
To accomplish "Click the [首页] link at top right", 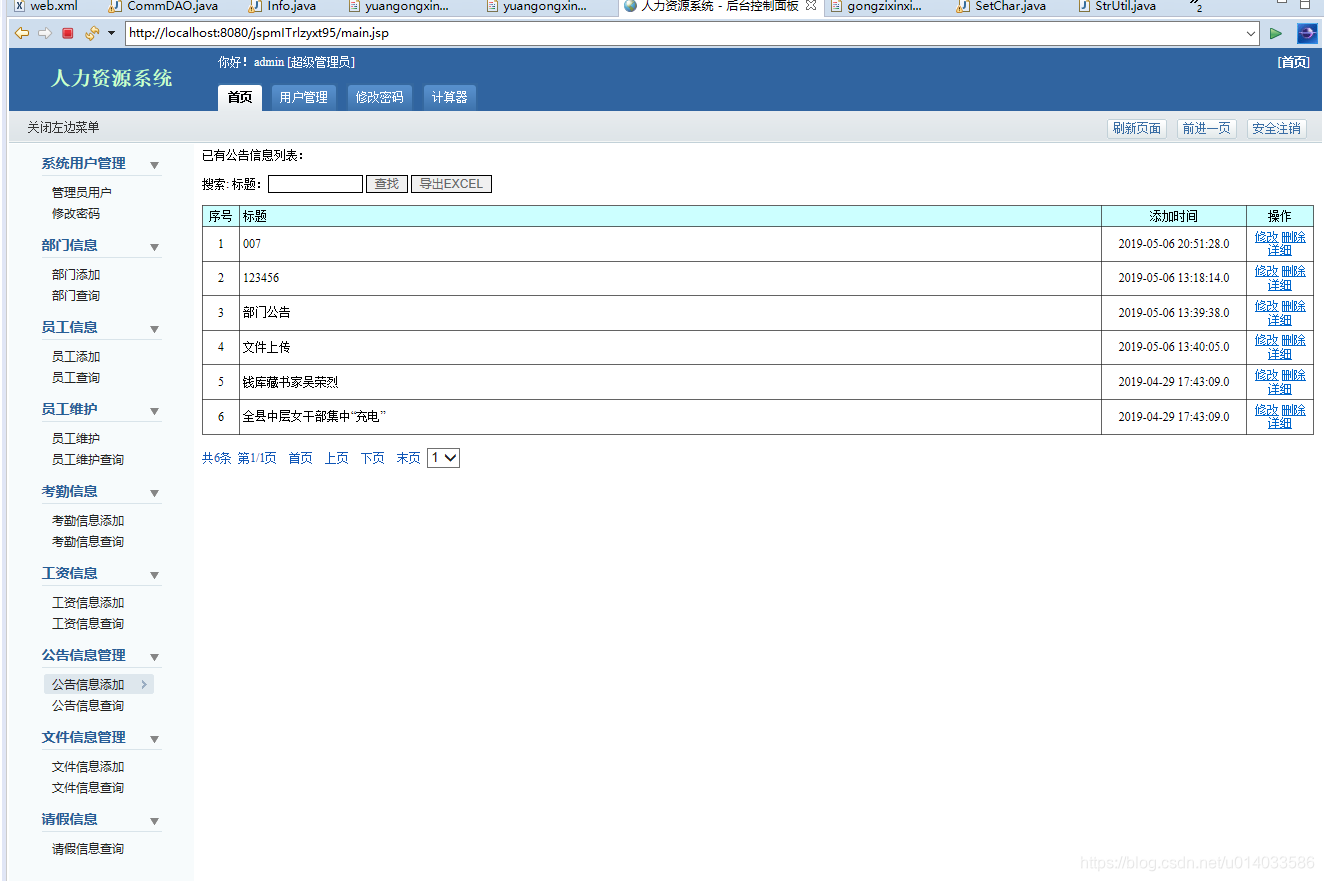I will point(1293,62).
